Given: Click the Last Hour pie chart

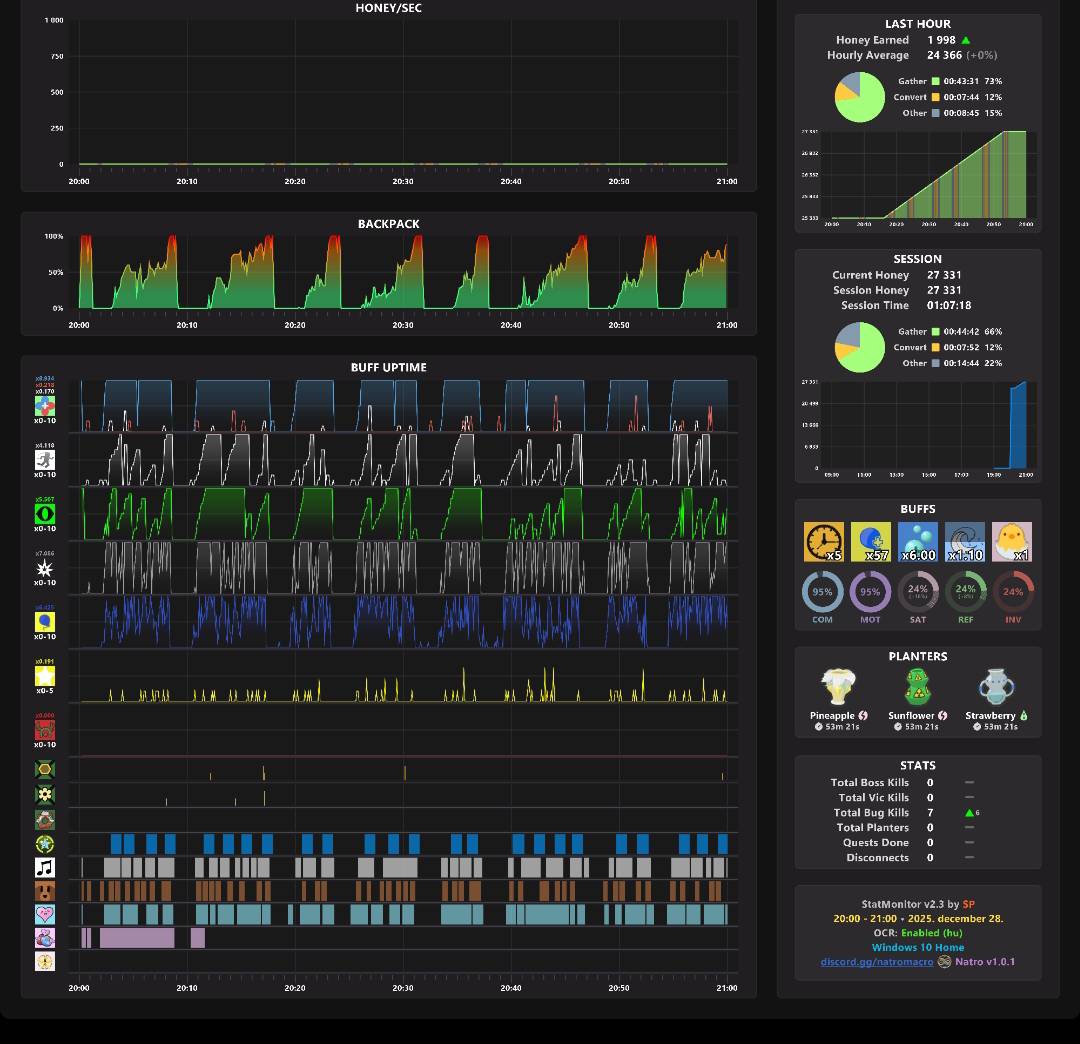Looking at the screenshot, I should (860, 98).
